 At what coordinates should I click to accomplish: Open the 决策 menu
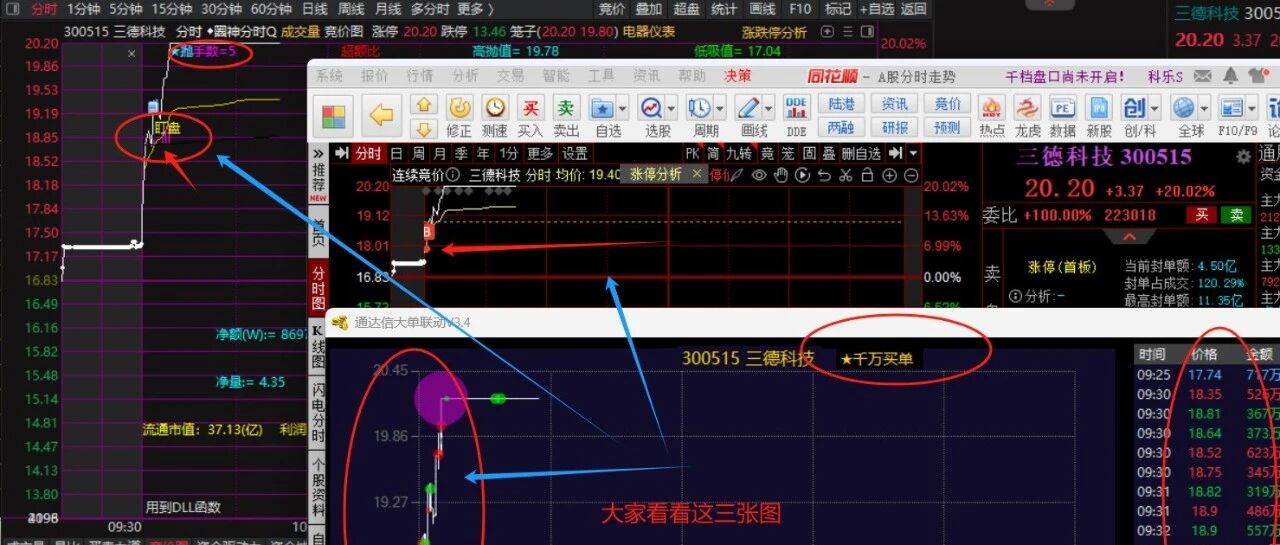tap(738, 75)
